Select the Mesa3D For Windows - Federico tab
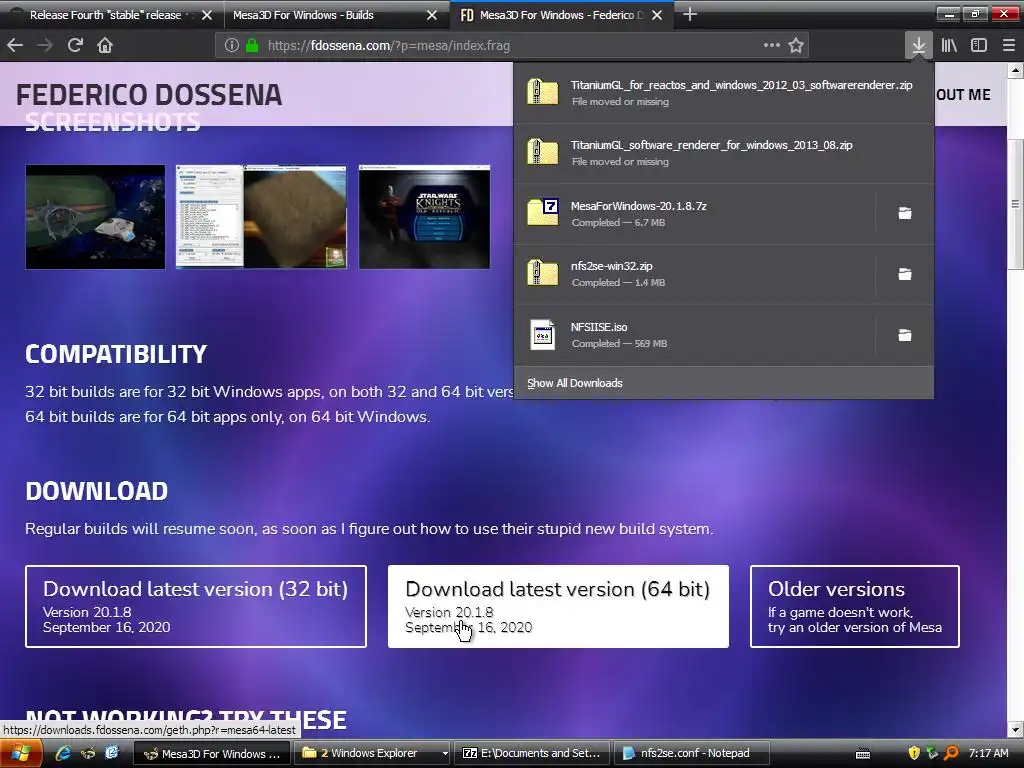The image size is (1024, 768). pos(562,15)
